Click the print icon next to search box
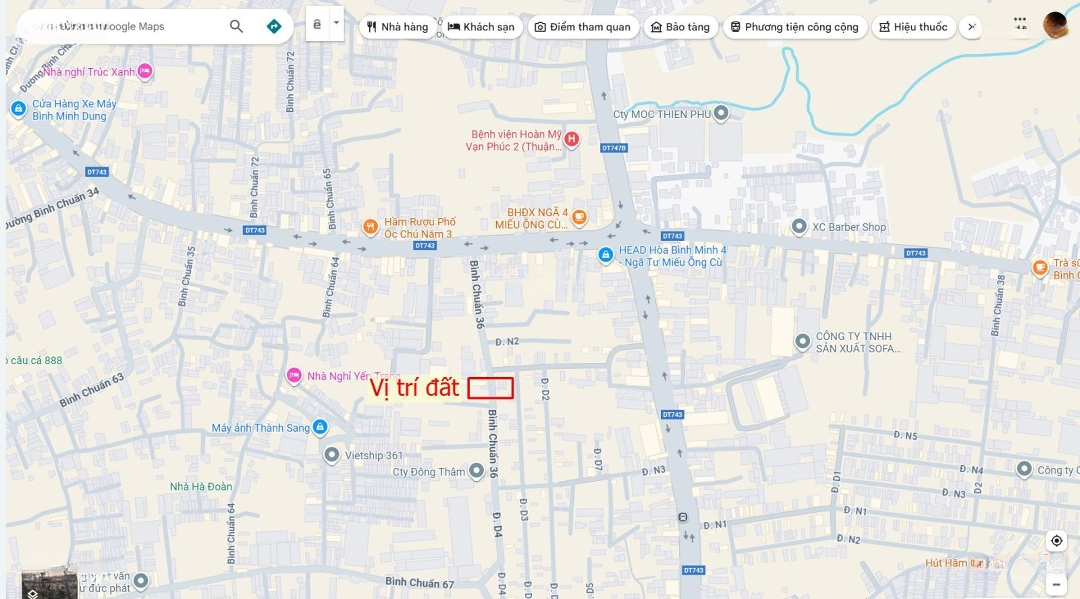The image size is (1080, 599). 317,23
